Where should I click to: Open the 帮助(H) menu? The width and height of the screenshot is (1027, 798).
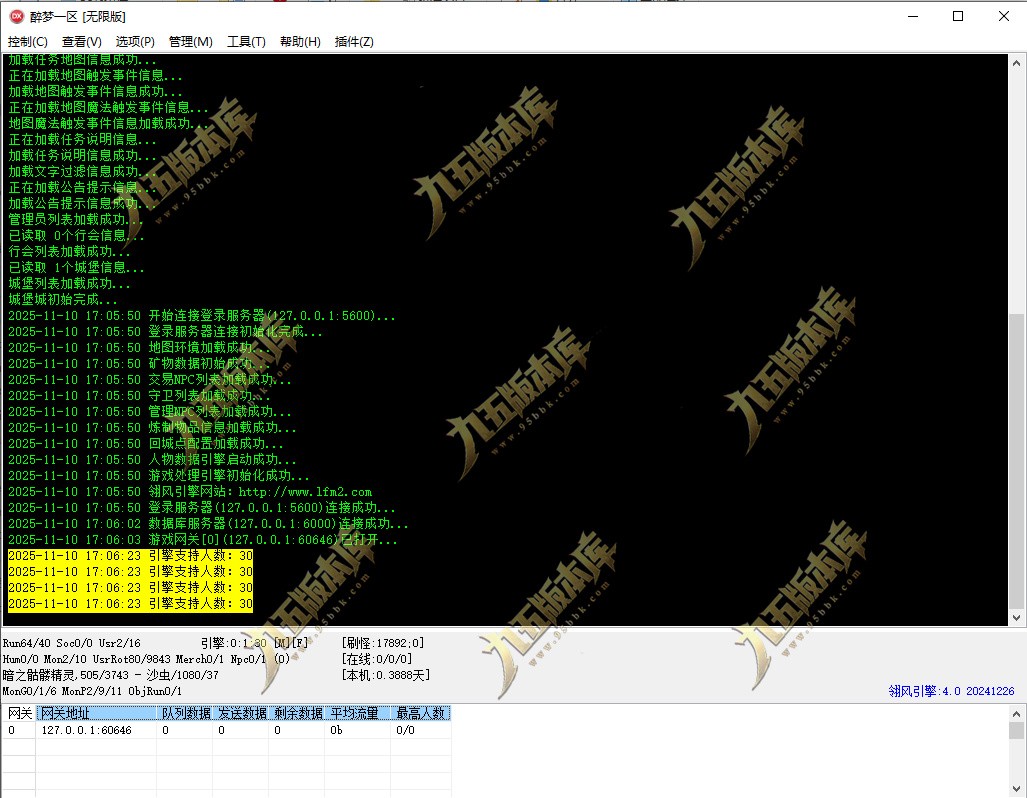(x=300, y=42)
